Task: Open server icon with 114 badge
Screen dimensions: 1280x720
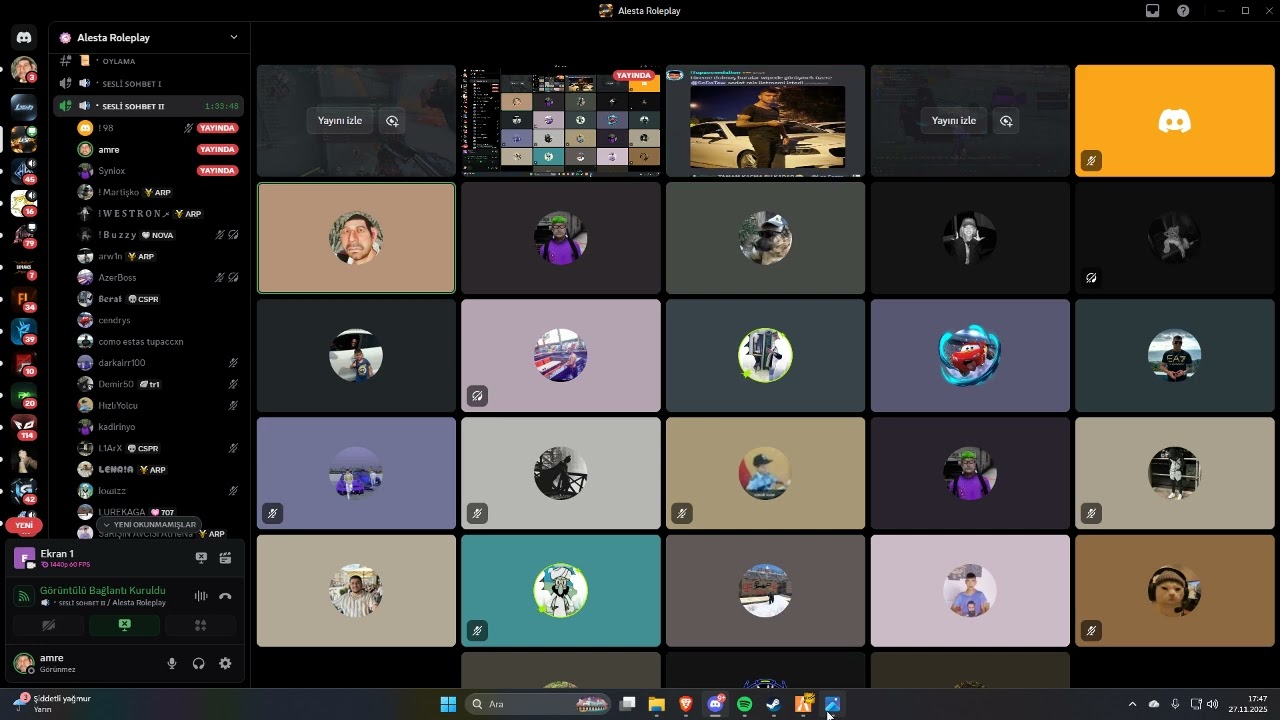Action: (24, 428)
